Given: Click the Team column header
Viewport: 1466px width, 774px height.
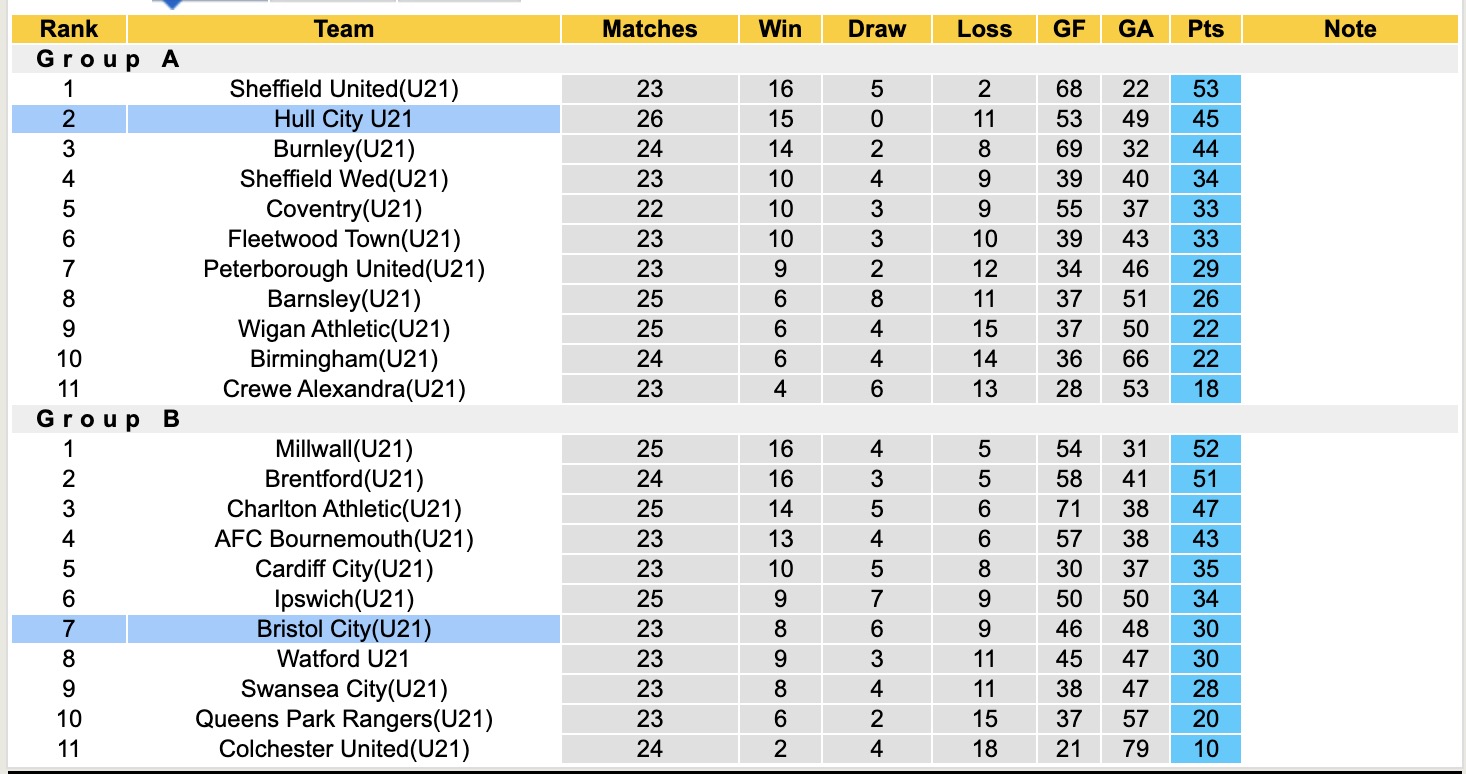Looking at the screenshot, I should coord(344,29).
